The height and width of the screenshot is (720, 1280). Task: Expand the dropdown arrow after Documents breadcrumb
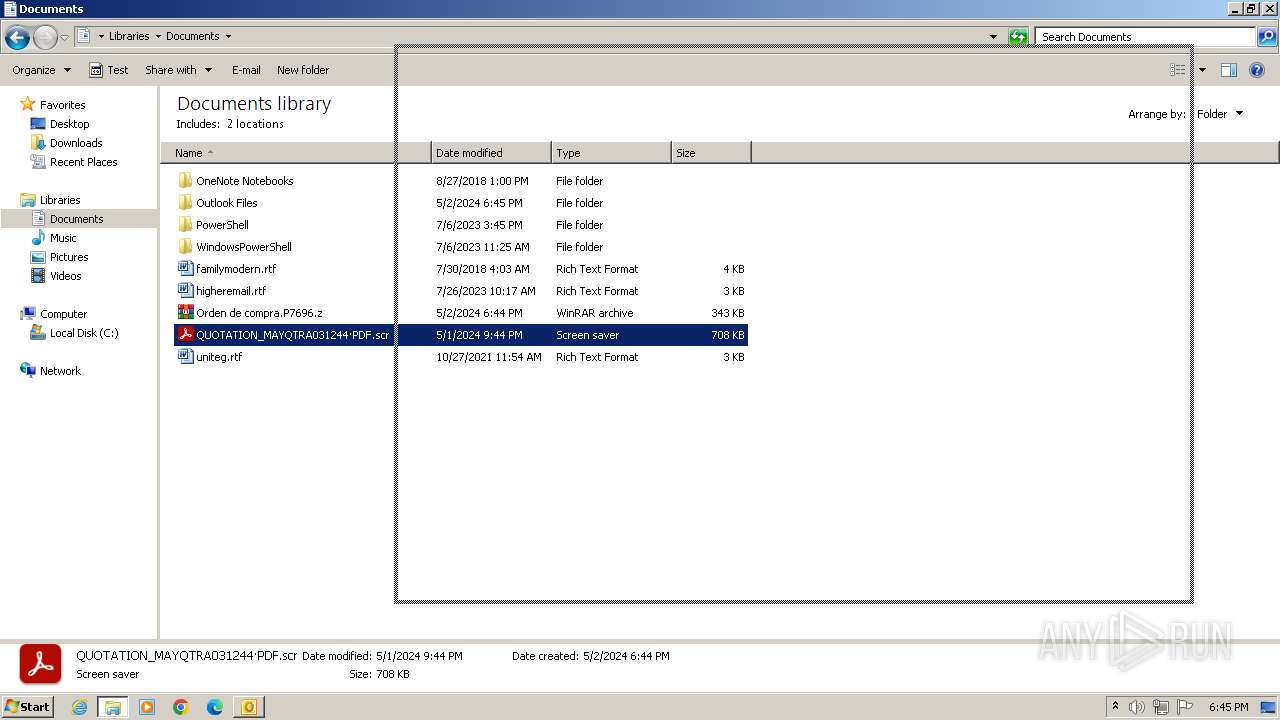click(228, 36)
